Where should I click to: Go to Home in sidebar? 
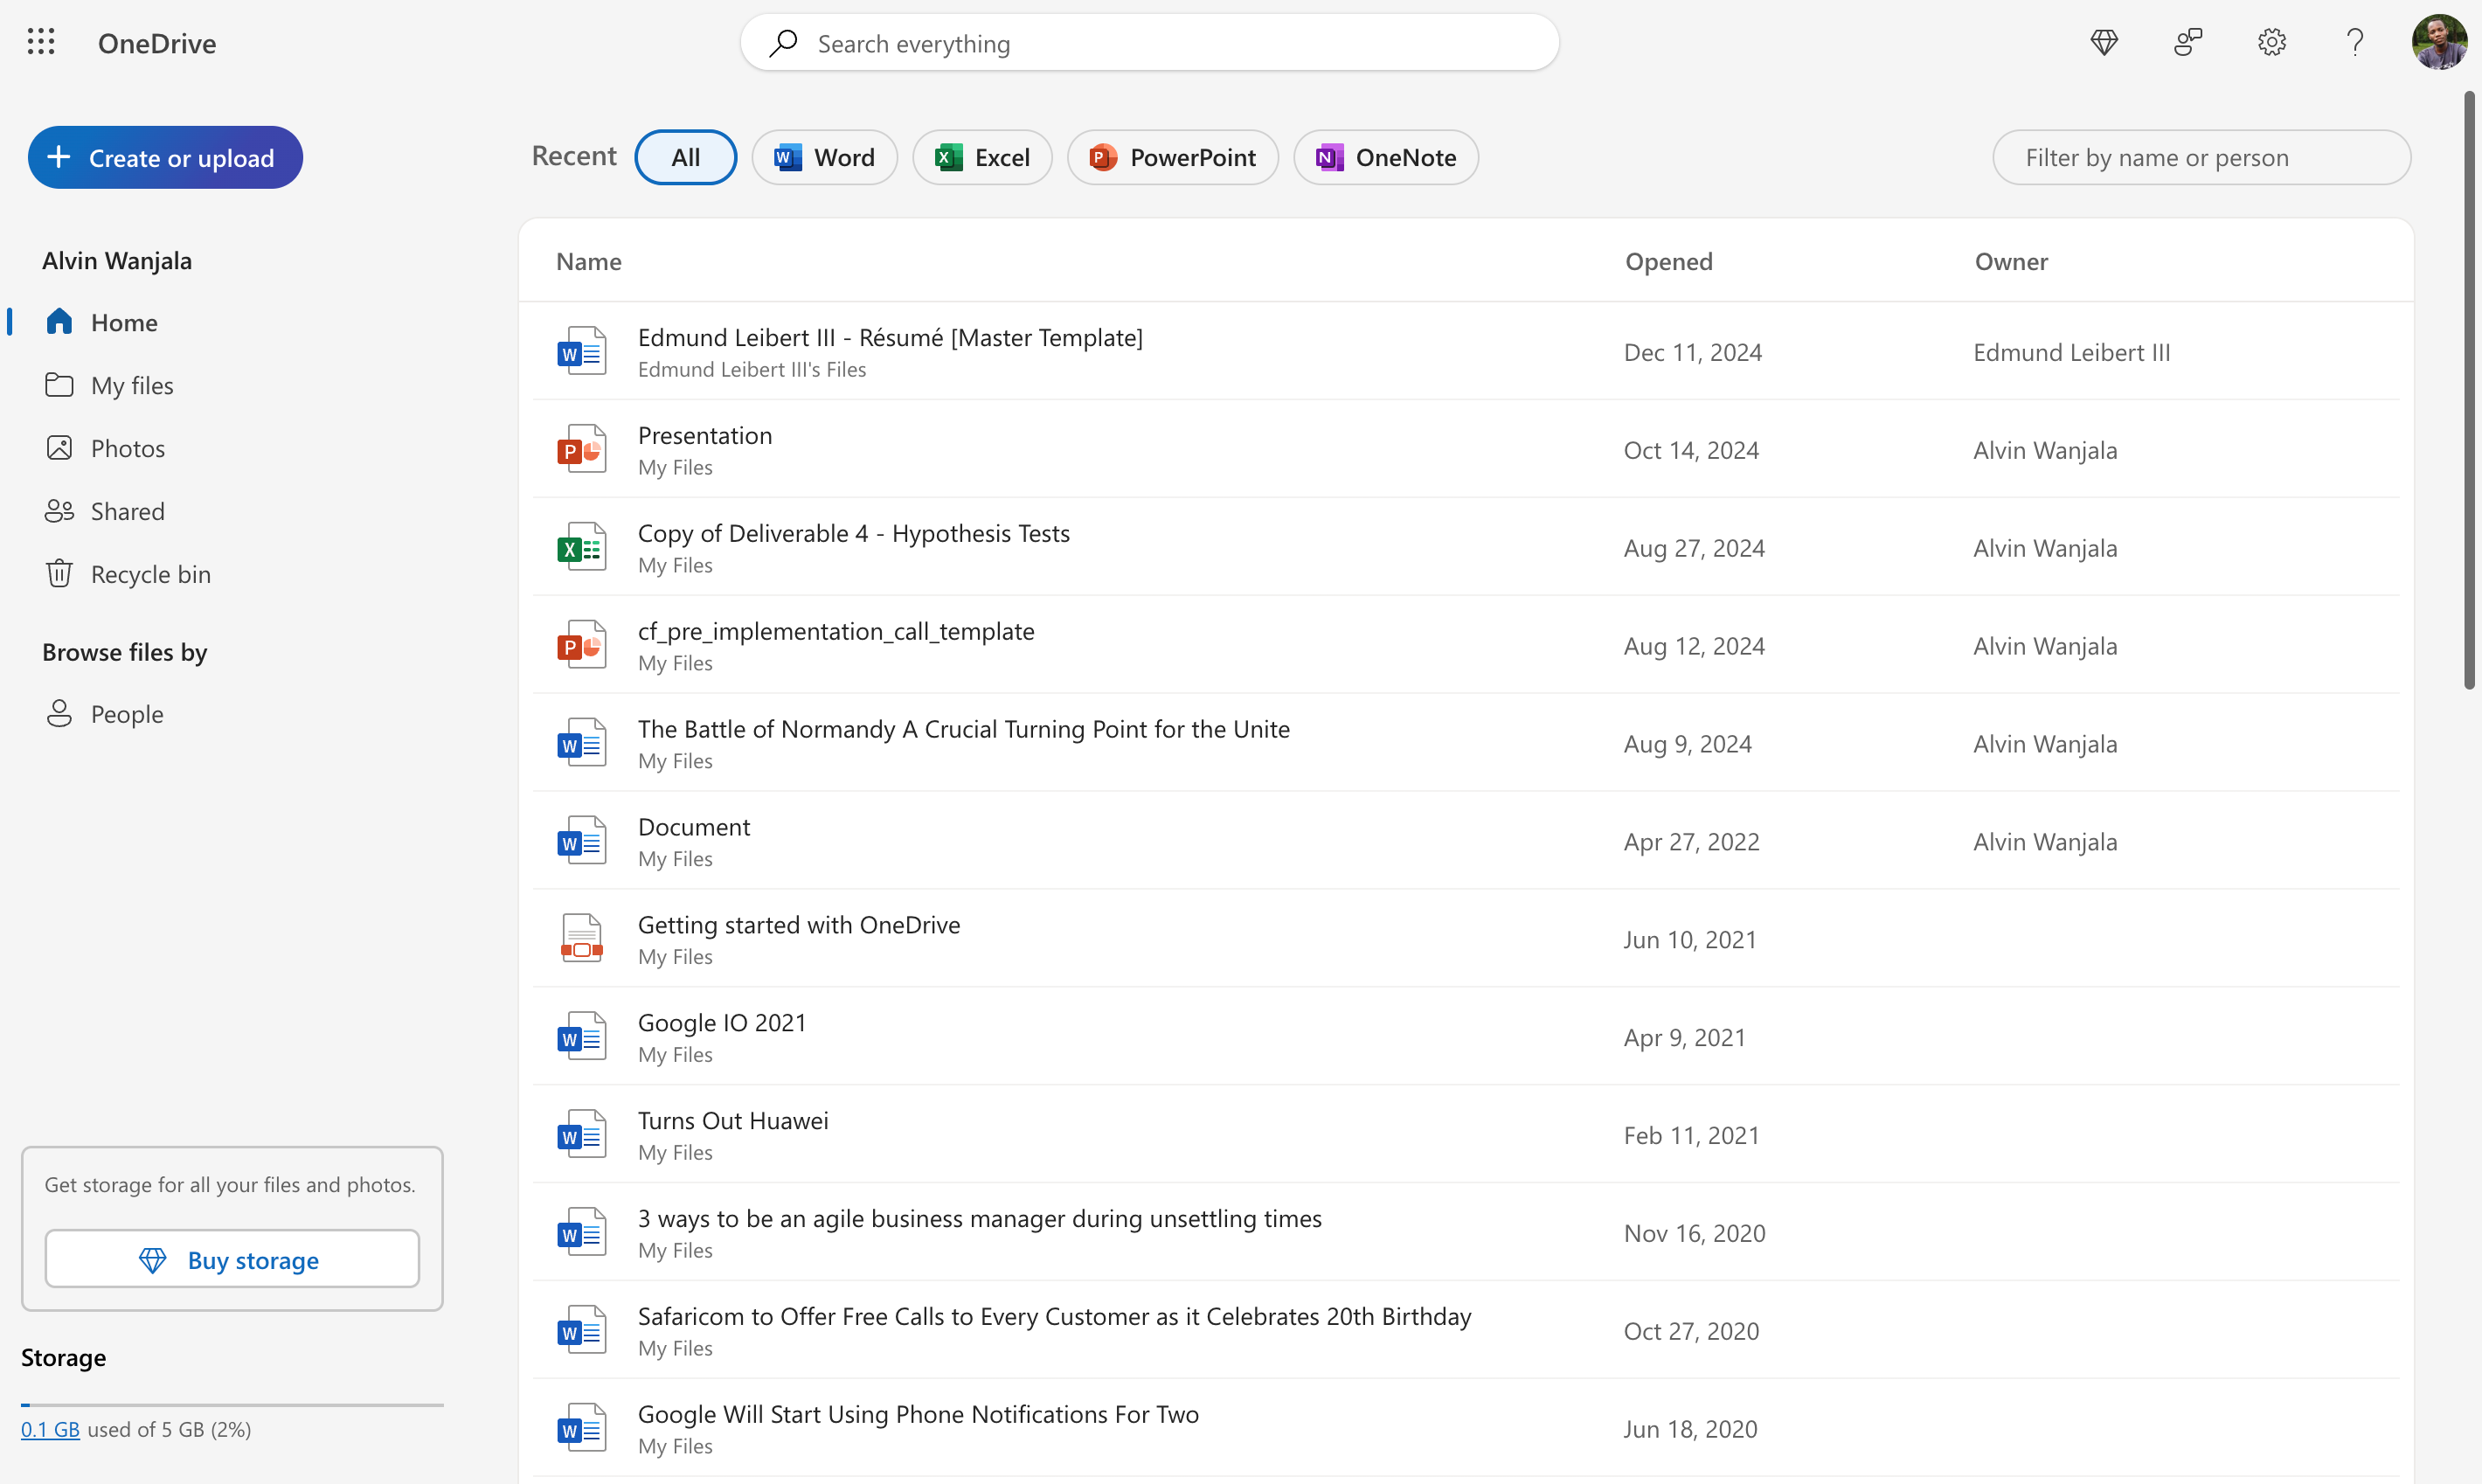(x=124, y=322)
